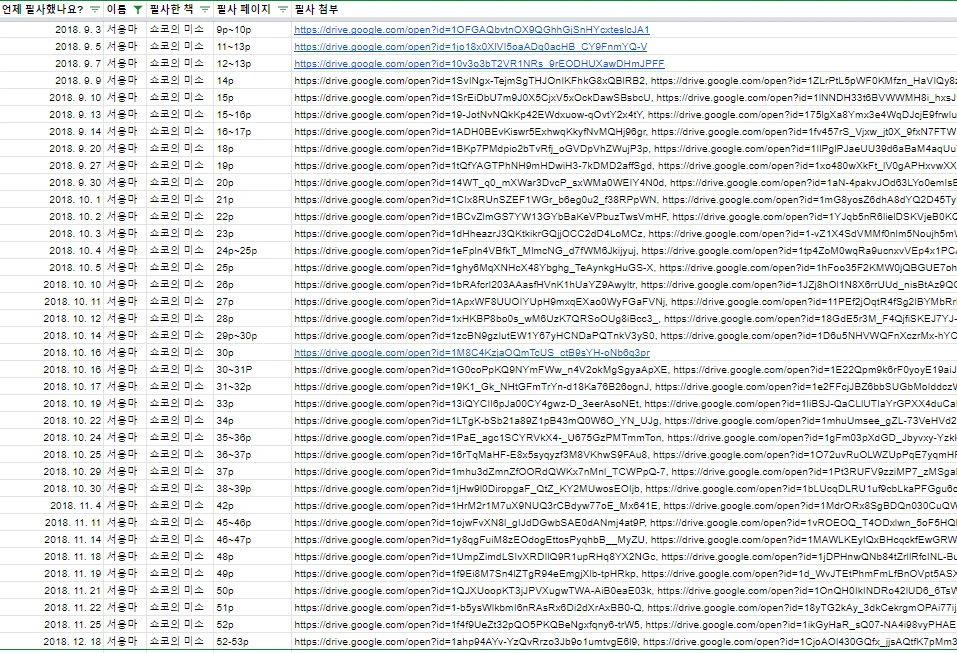Open active green filter on 이름 column
This screenshot has width=957, height=653.
pos(138,9)
